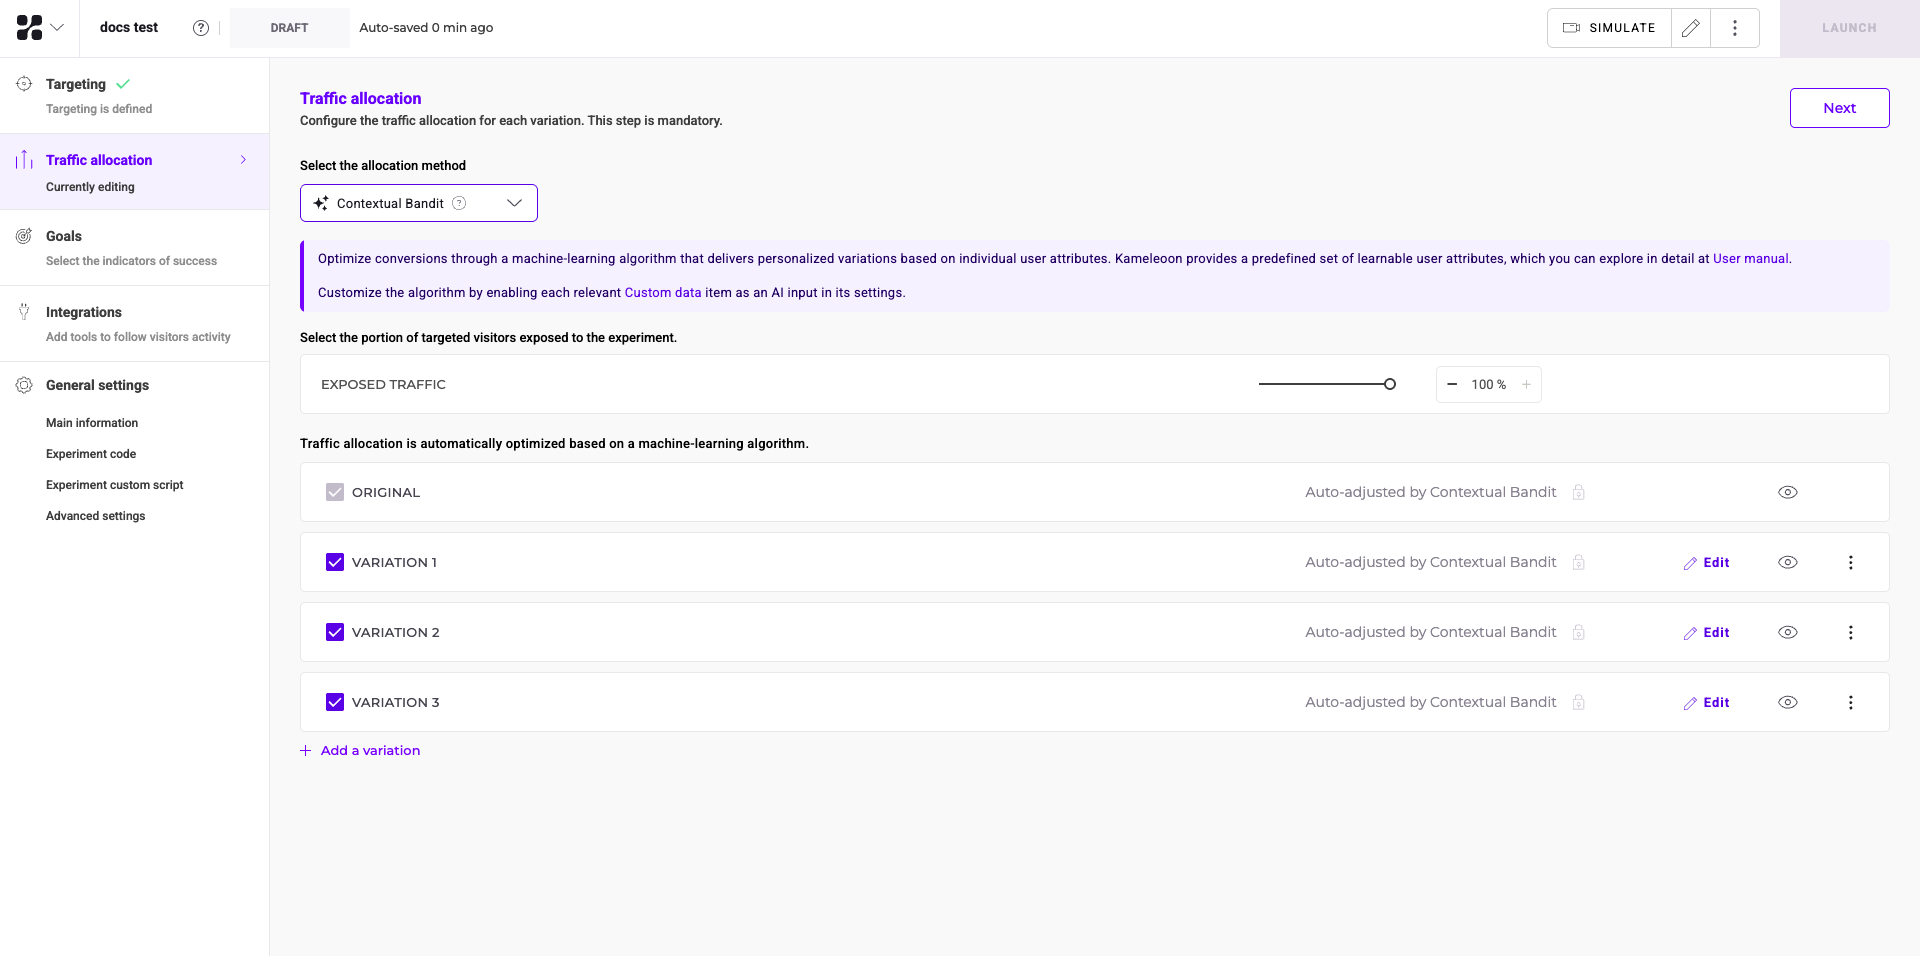Click the exposed traffic slider handle
Screen dimensions: 1920x956
click(1389, 384)
